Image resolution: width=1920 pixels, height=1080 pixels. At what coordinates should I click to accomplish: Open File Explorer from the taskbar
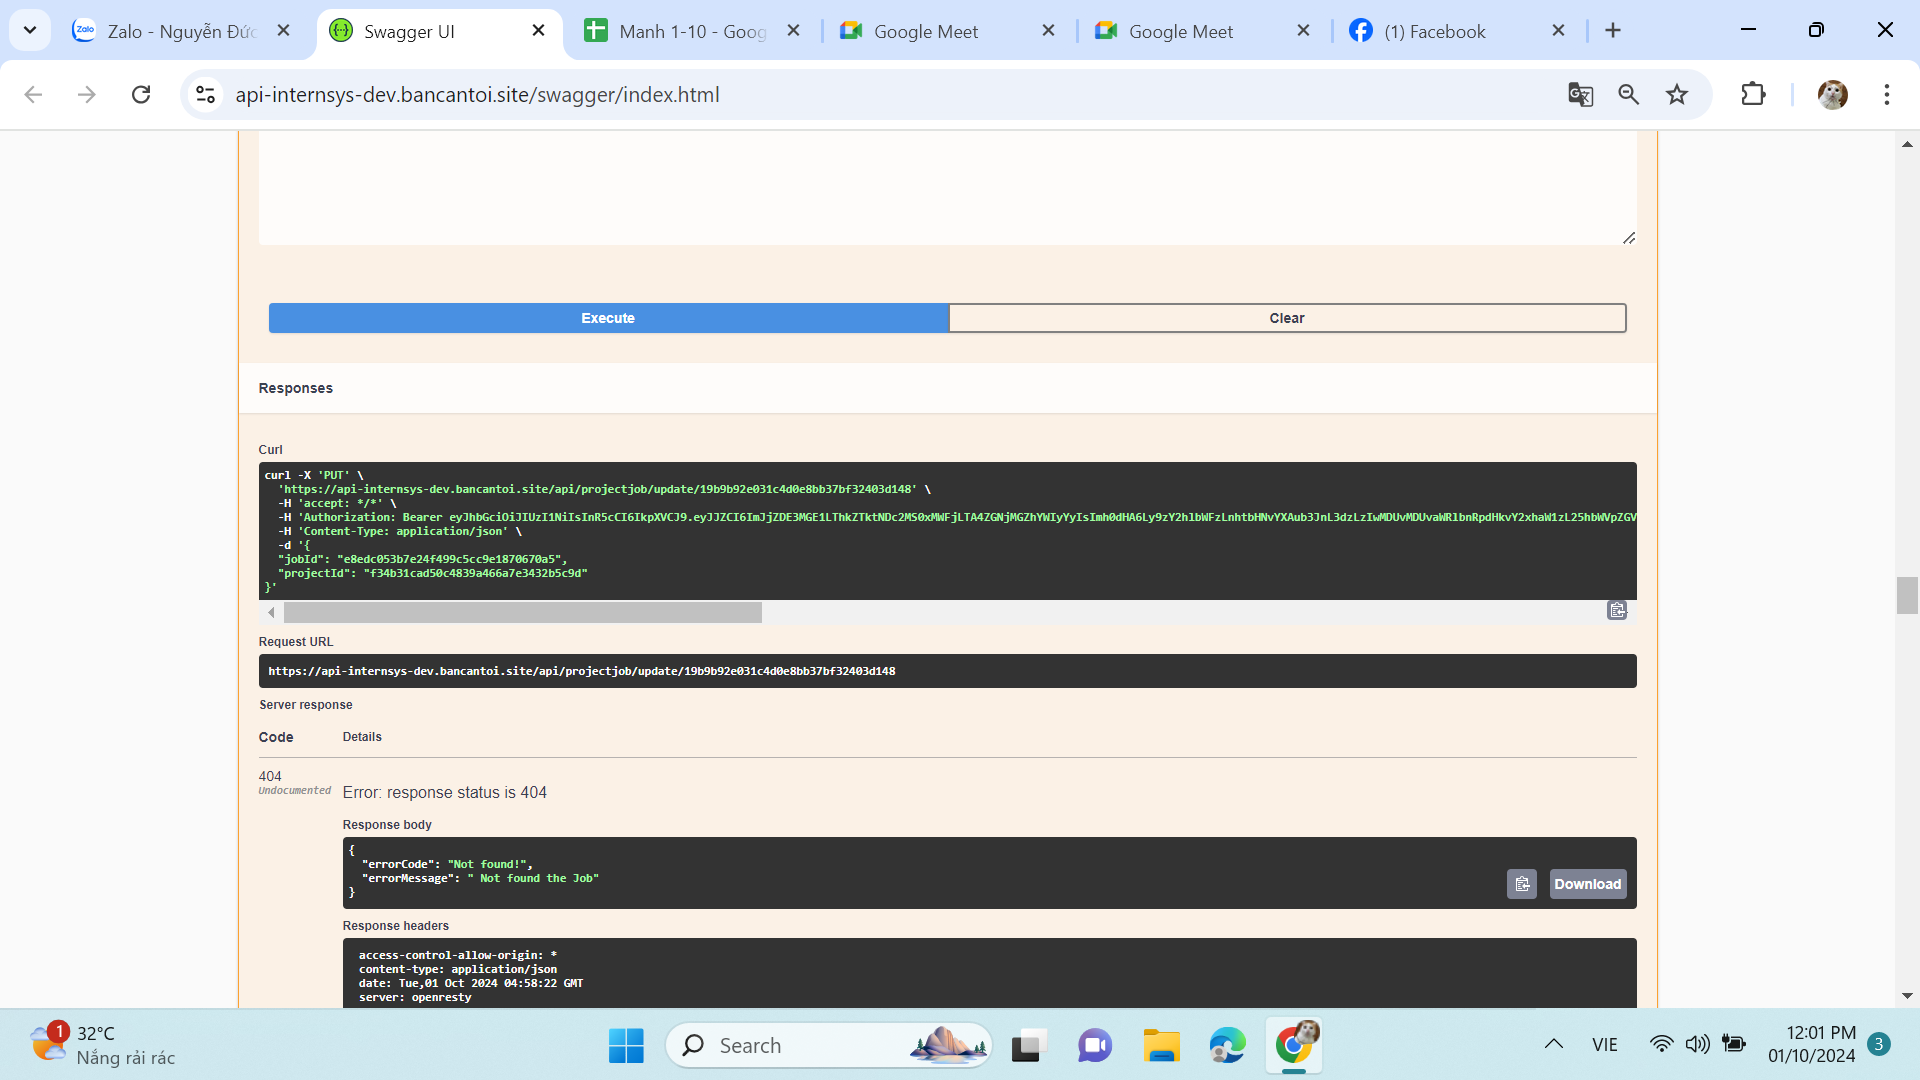point(1161,1046)
